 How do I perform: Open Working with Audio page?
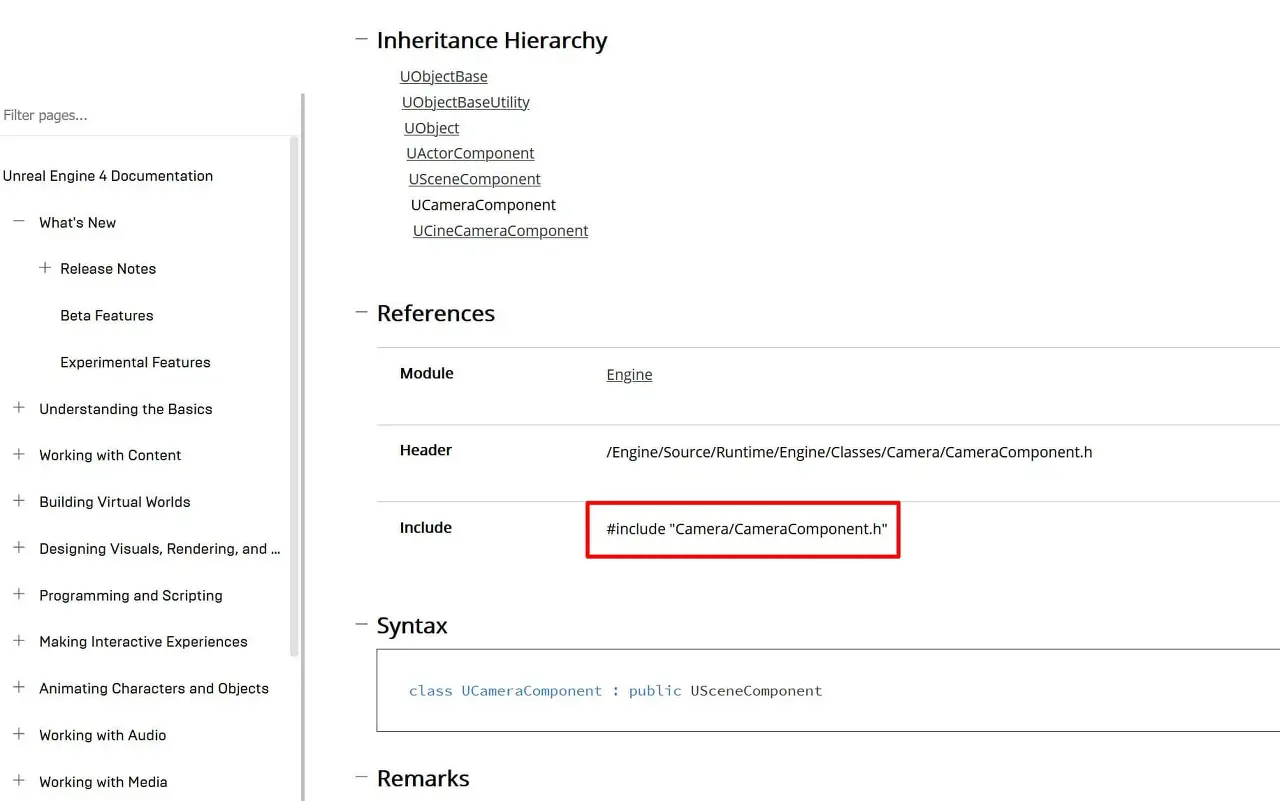click(103, 735)
